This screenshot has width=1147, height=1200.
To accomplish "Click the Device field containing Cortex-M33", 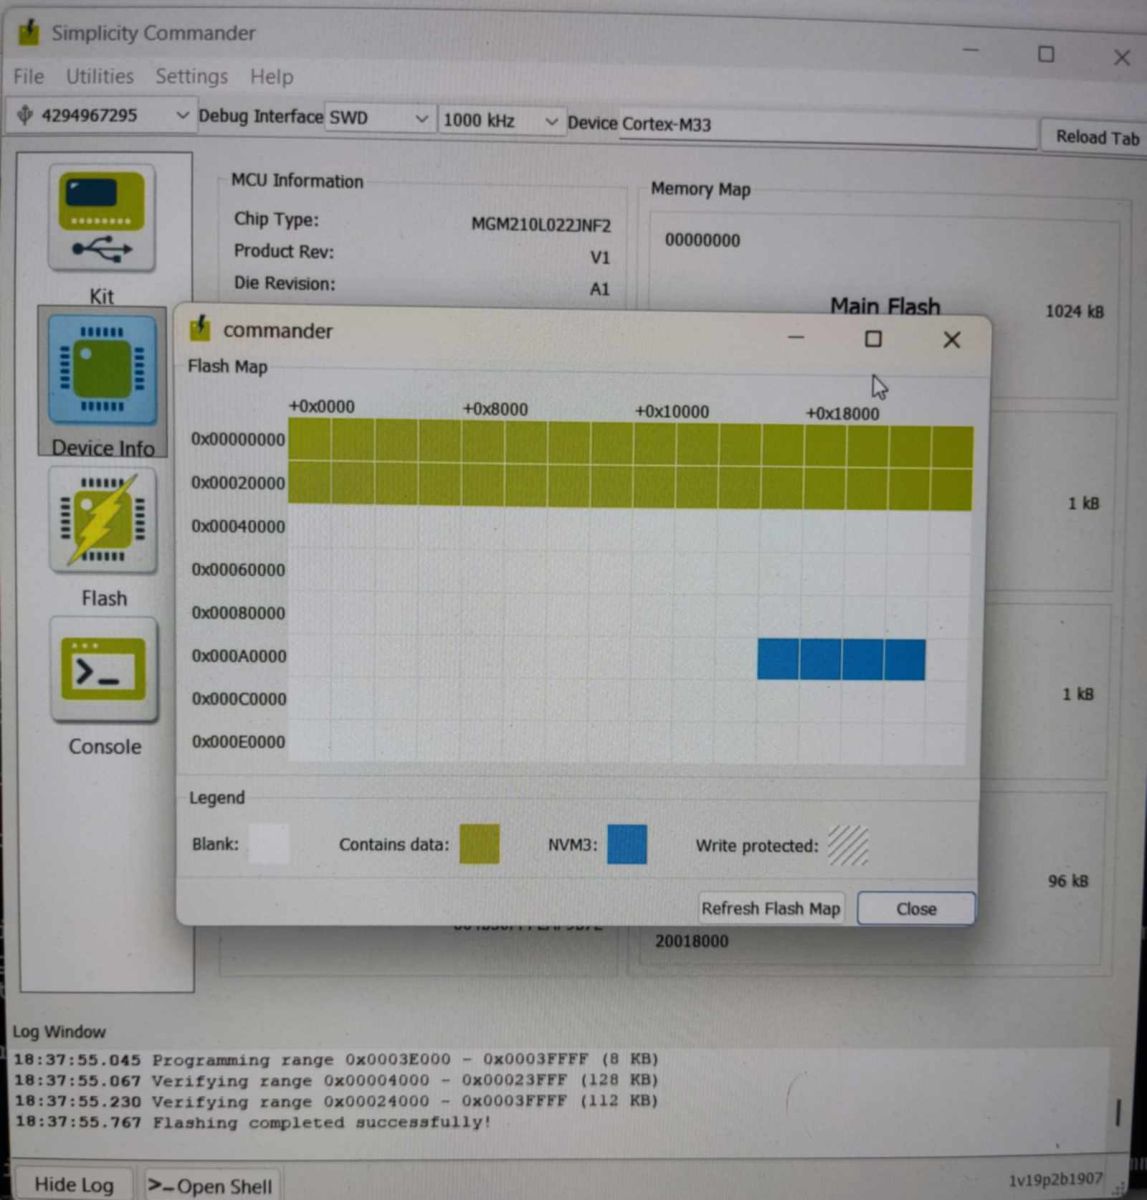I will click(828, 126).
